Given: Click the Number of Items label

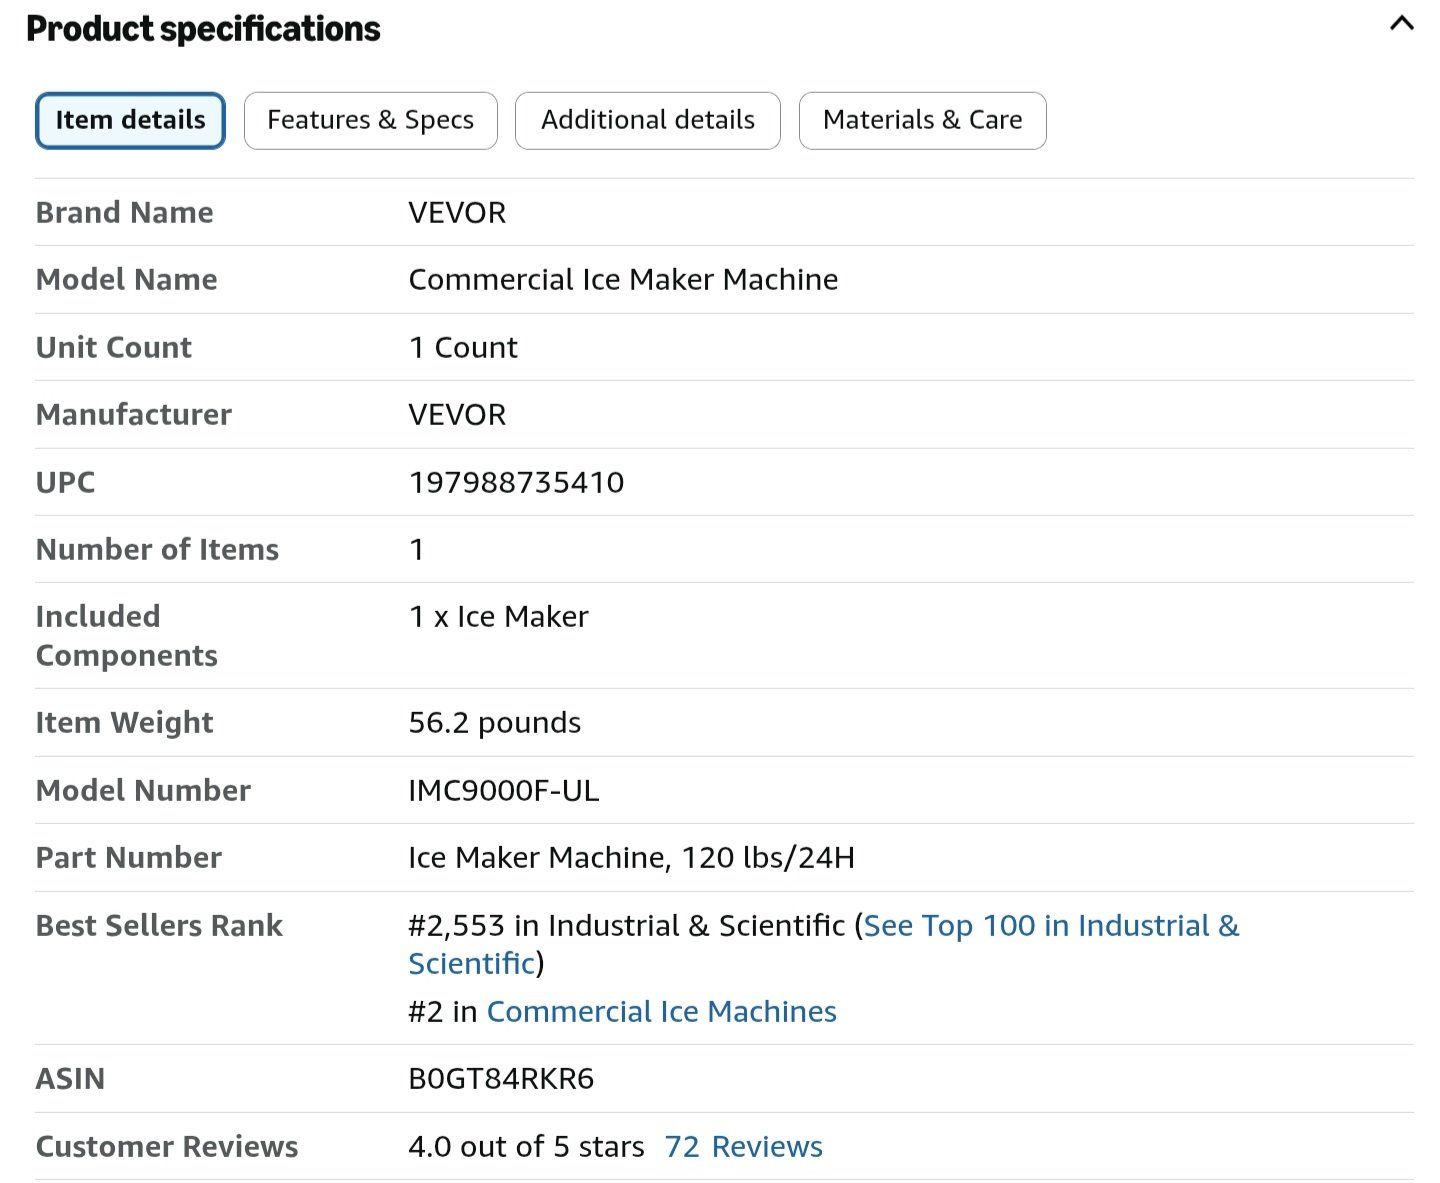Looking at the screenshot, I should coord(157,549).
